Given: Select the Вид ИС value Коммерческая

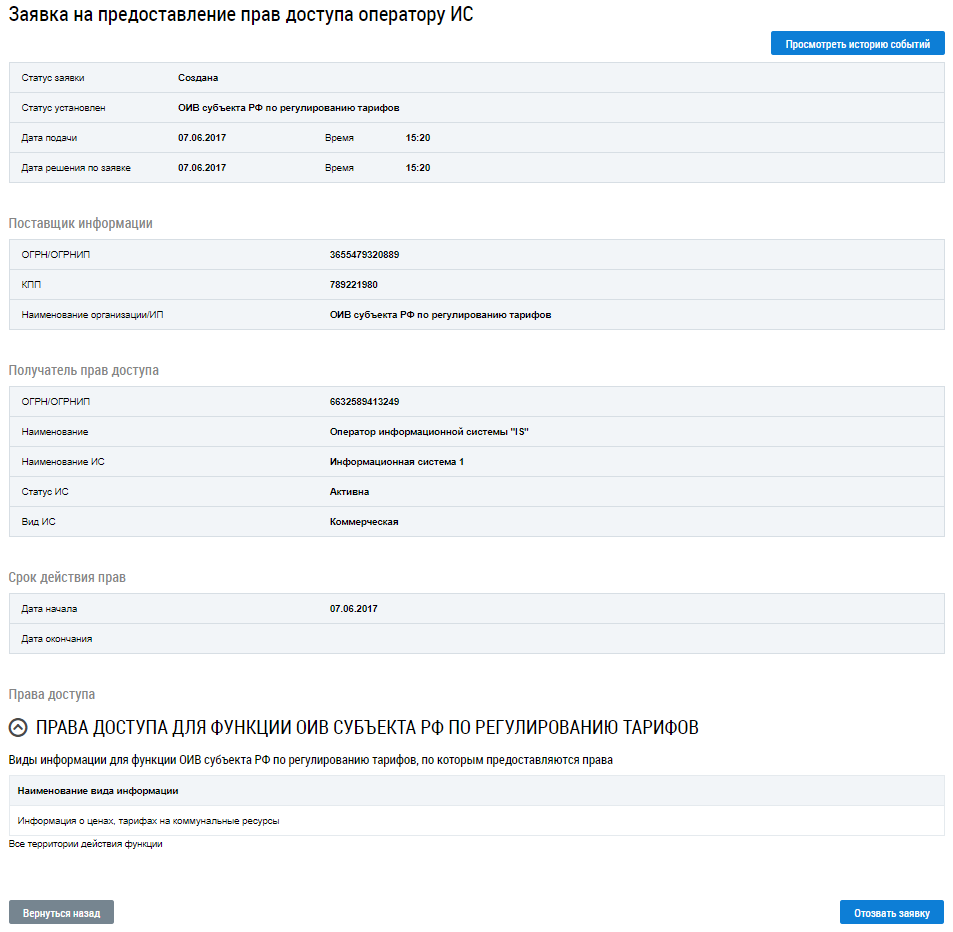Looking at the screenshot, I should (363, 522).
